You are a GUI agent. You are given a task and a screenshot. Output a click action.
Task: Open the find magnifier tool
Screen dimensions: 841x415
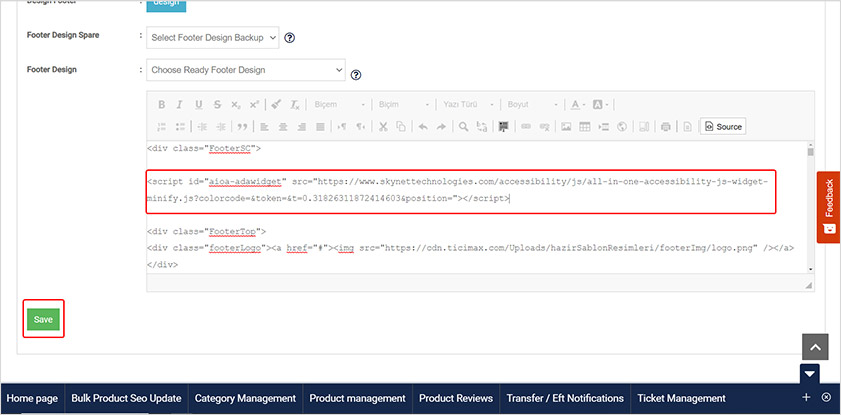pyautogui.click(x=463, y=127)
